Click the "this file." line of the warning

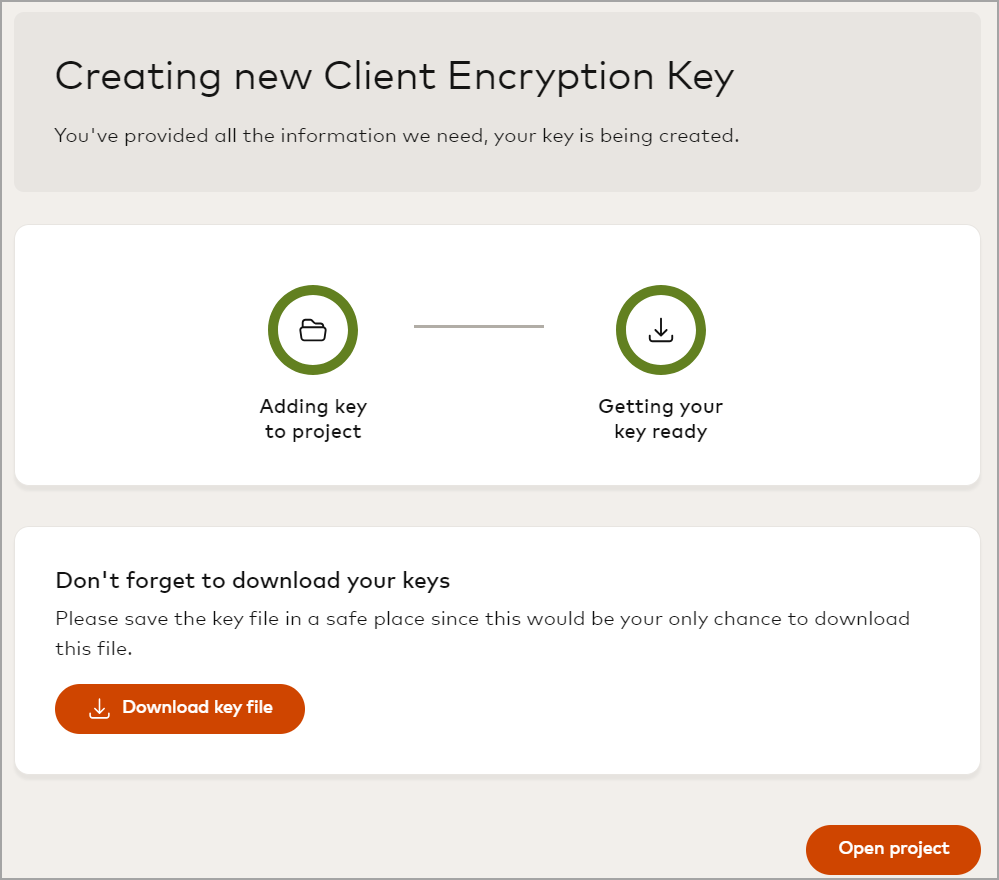[93, 649]
